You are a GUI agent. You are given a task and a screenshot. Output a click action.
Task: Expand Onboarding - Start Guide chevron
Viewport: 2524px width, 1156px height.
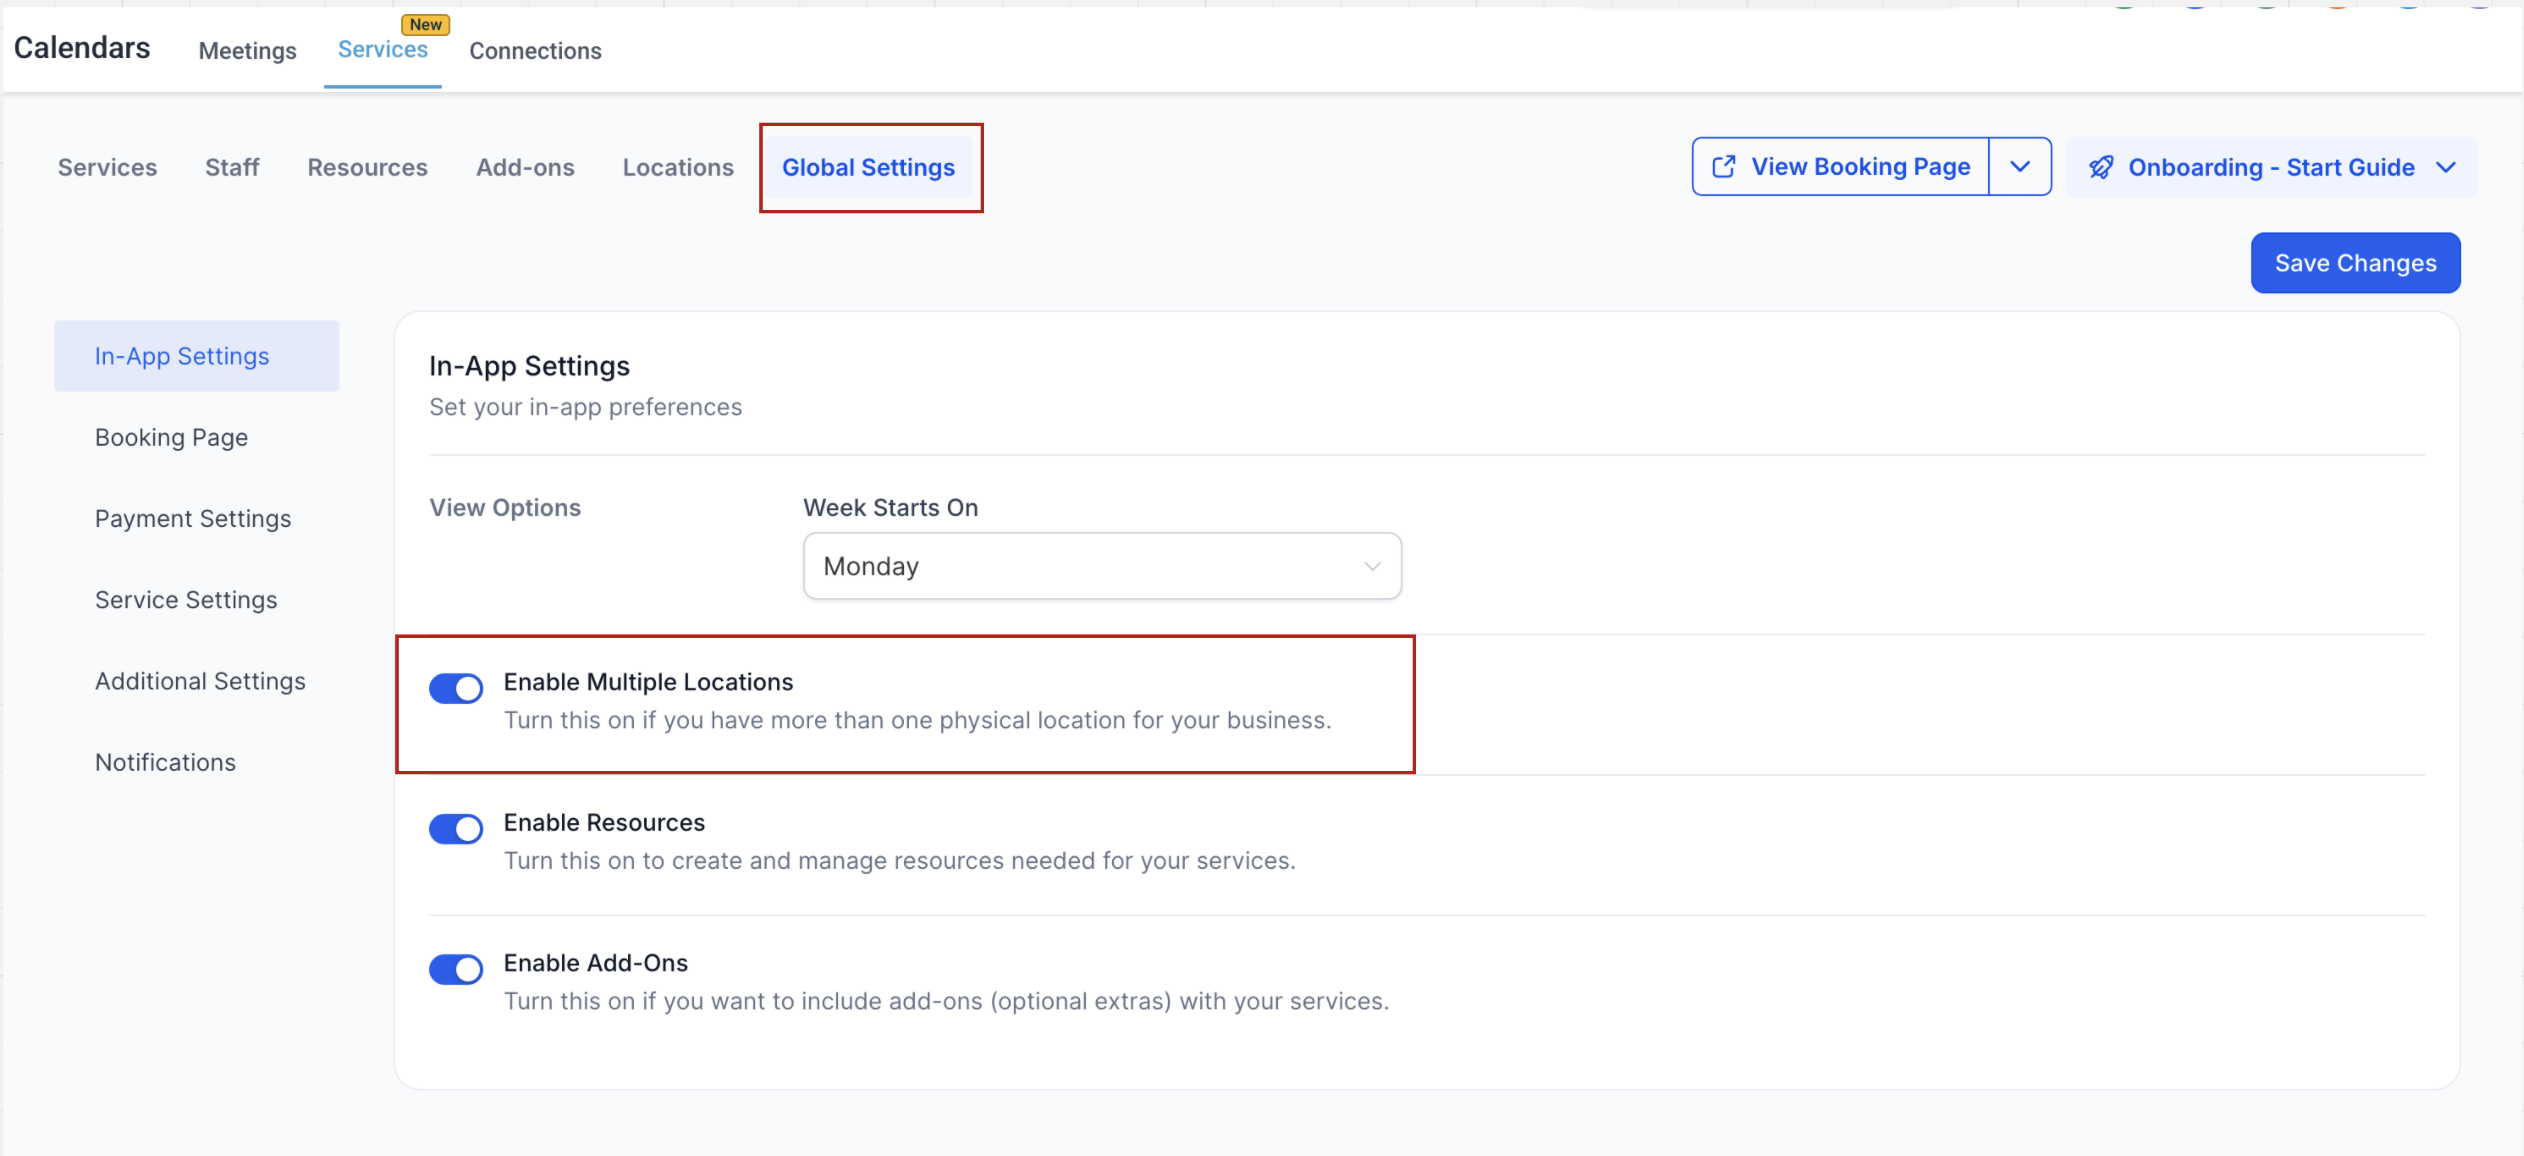click(2446, 167)
